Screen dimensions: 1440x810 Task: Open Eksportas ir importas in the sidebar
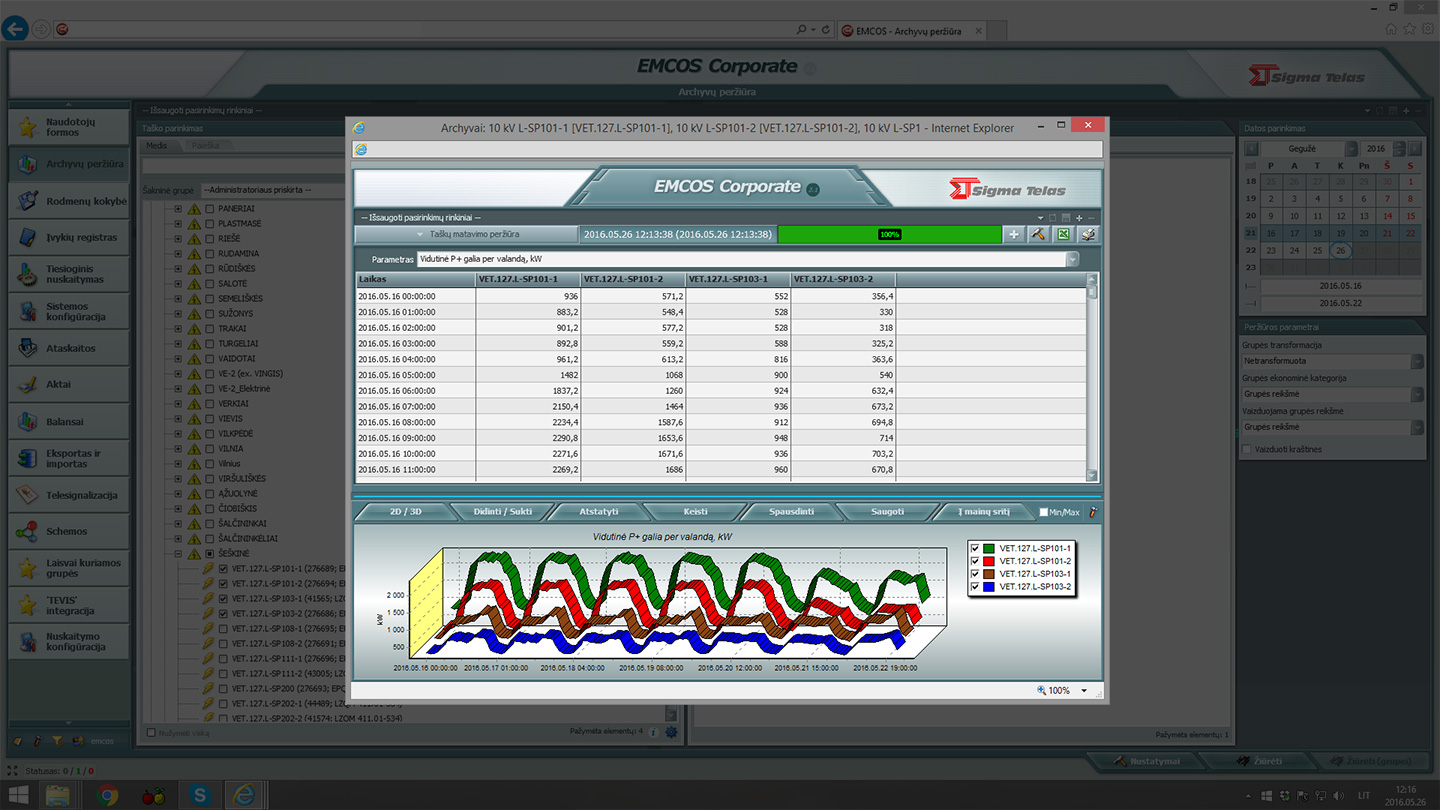pyautogui.click(x=69, y=458)
